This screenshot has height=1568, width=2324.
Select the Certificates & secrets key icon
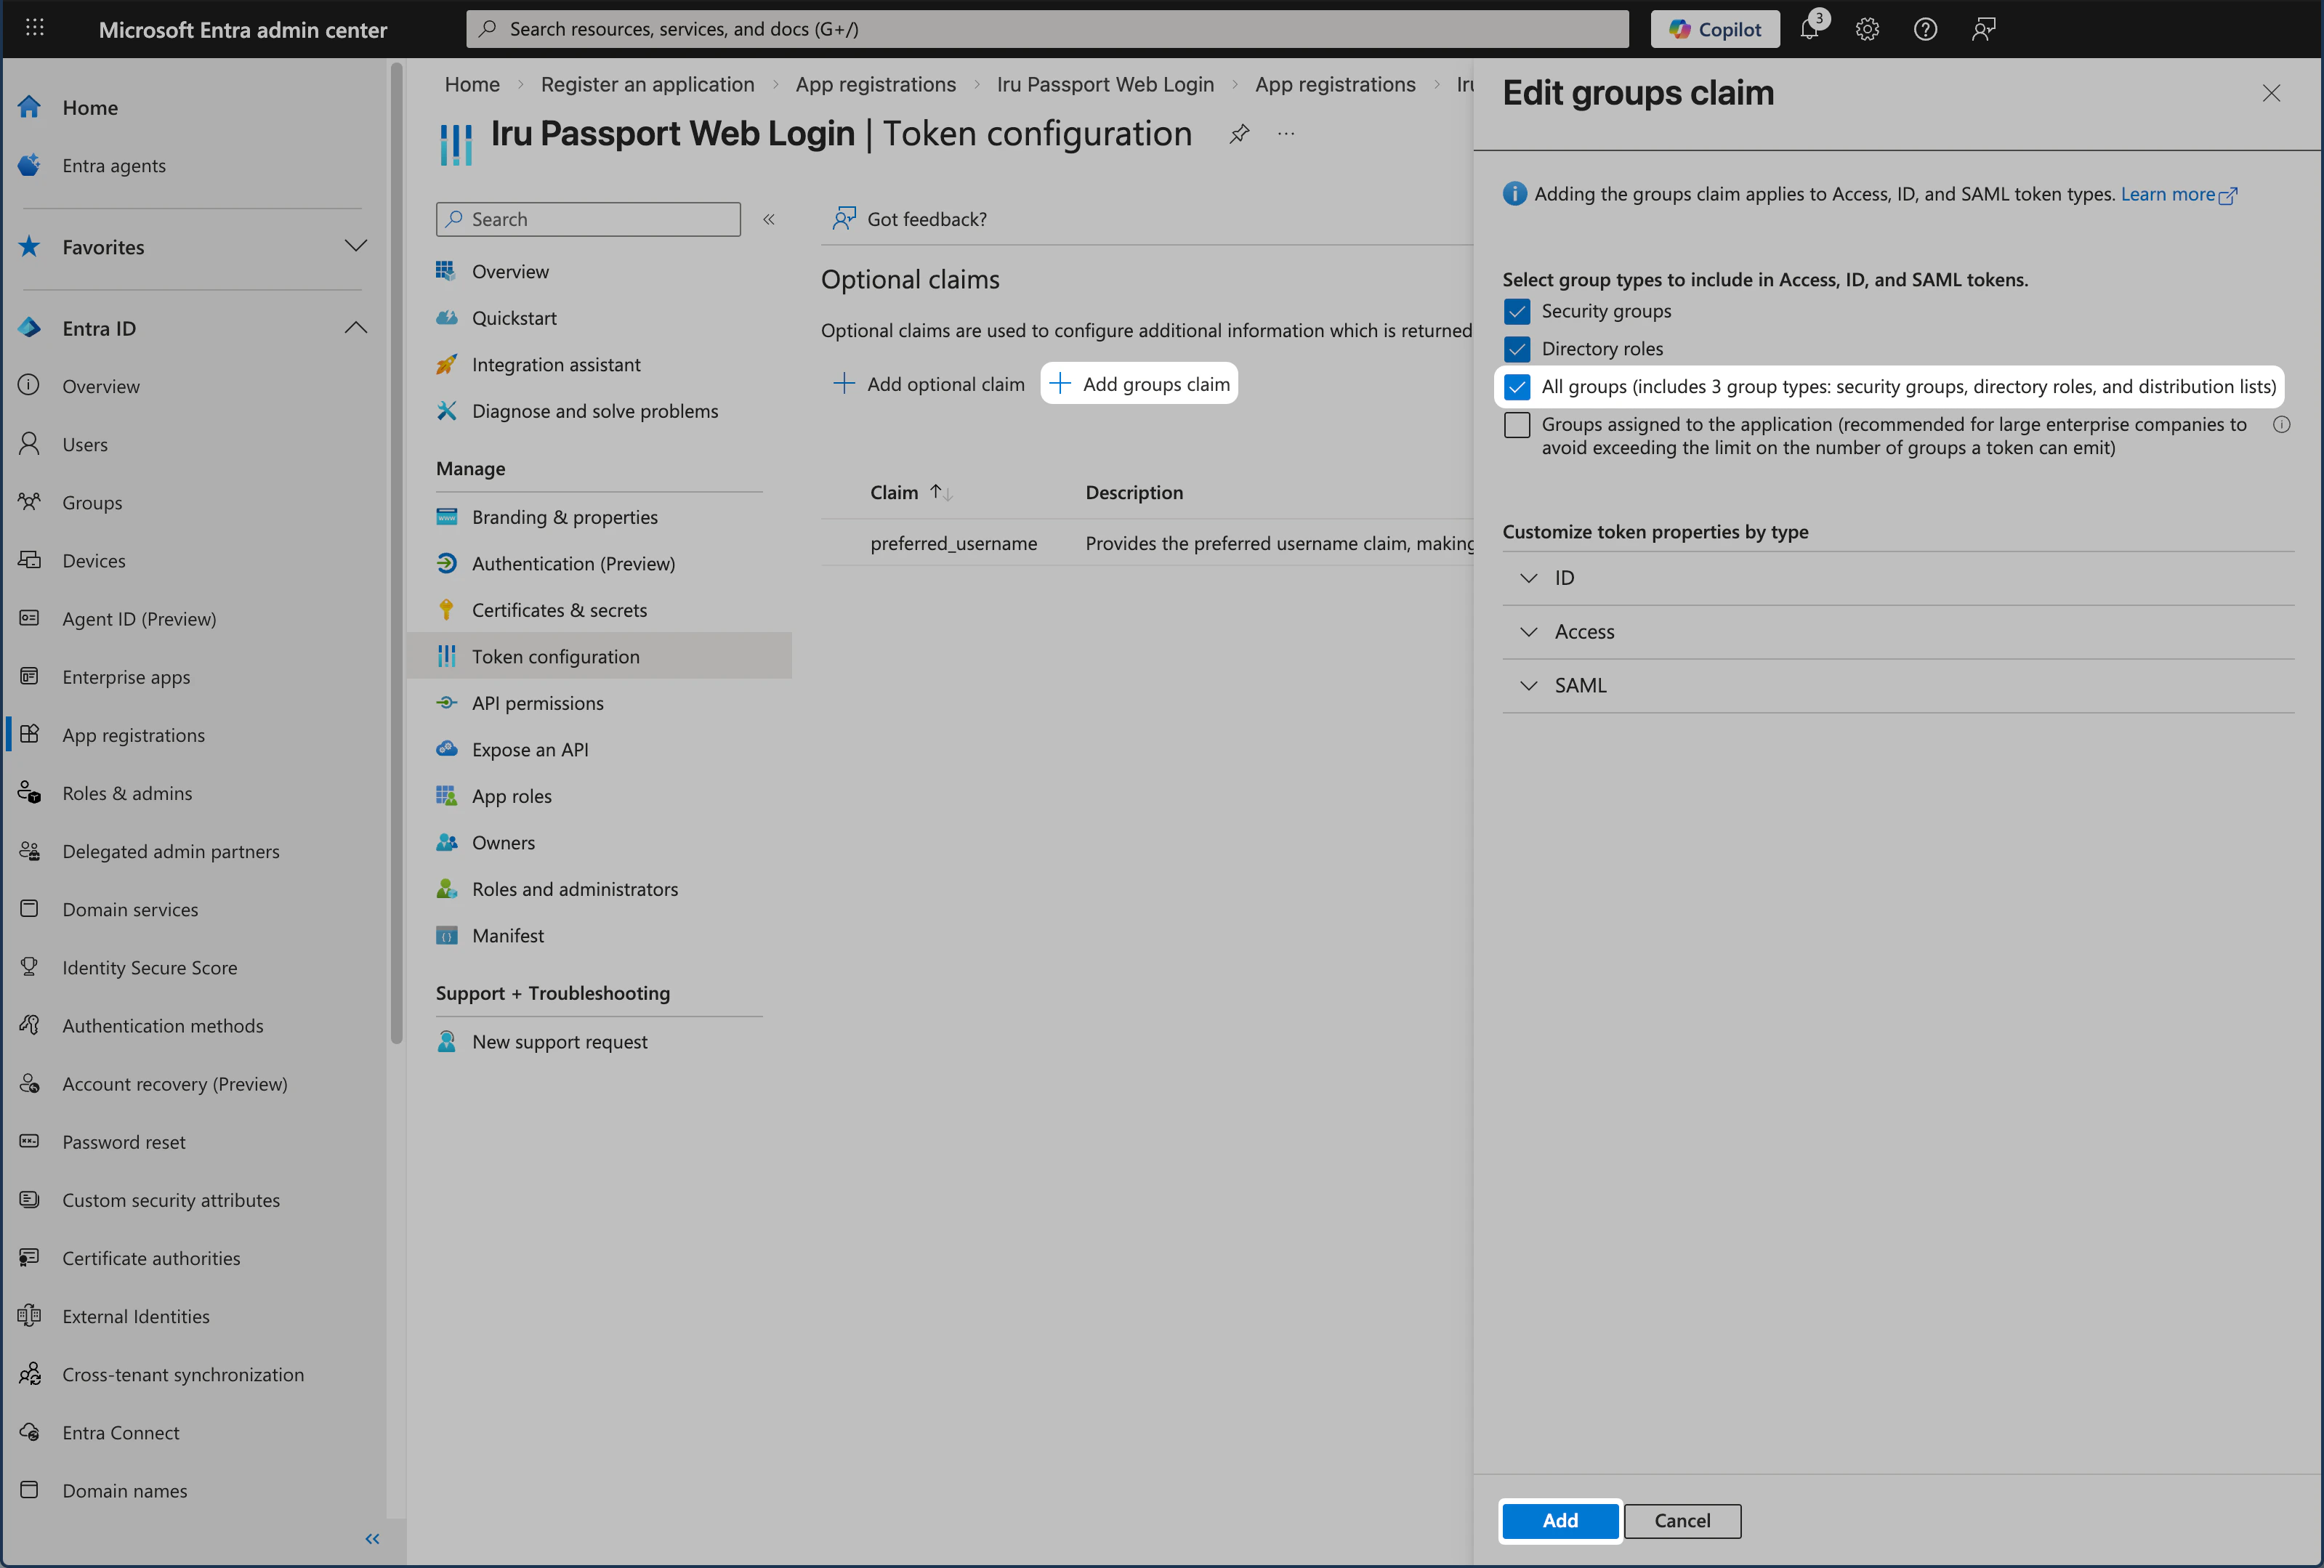[x=447, y=609]
